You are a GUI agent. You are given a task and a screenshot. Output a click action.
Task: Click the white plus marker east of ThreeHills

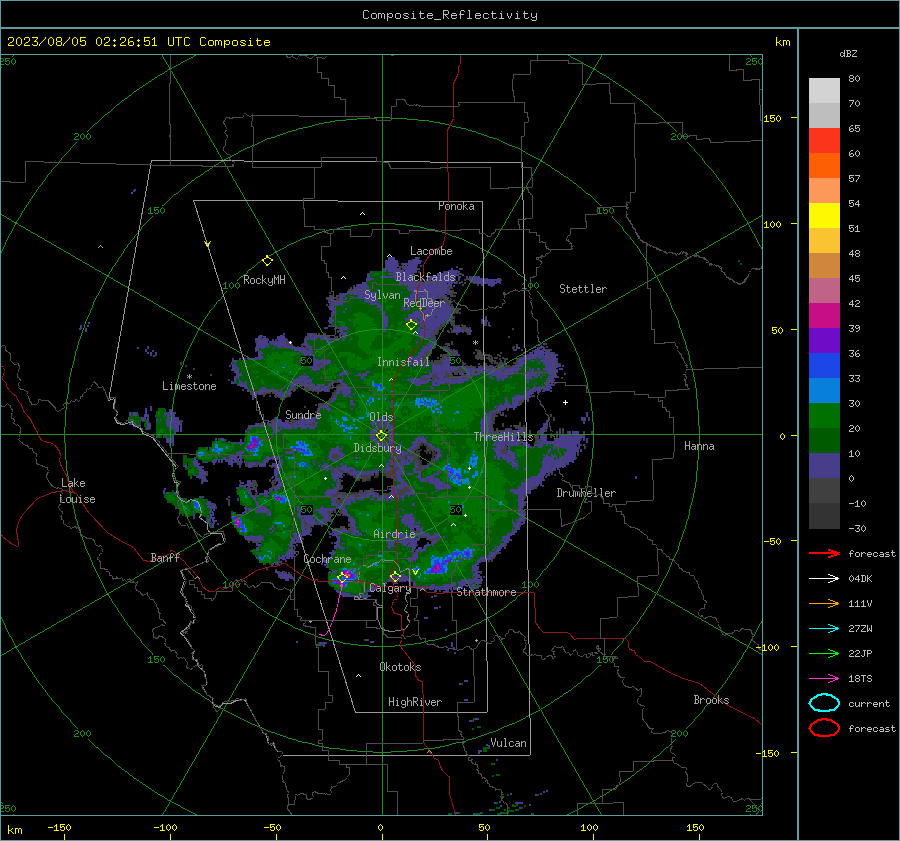(x=565, y=402)
